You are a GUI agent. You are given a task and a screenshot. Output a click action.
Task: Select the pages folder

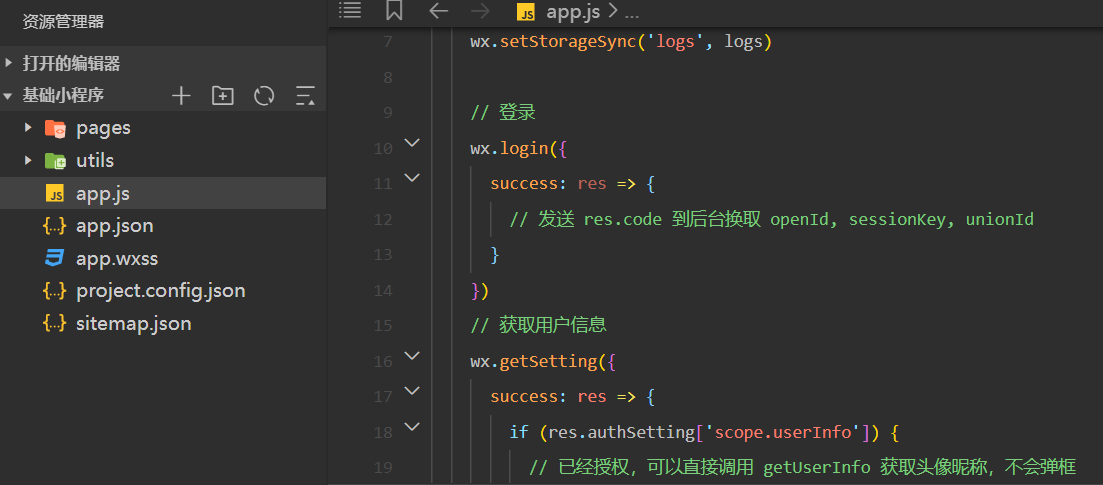[163, 128]
